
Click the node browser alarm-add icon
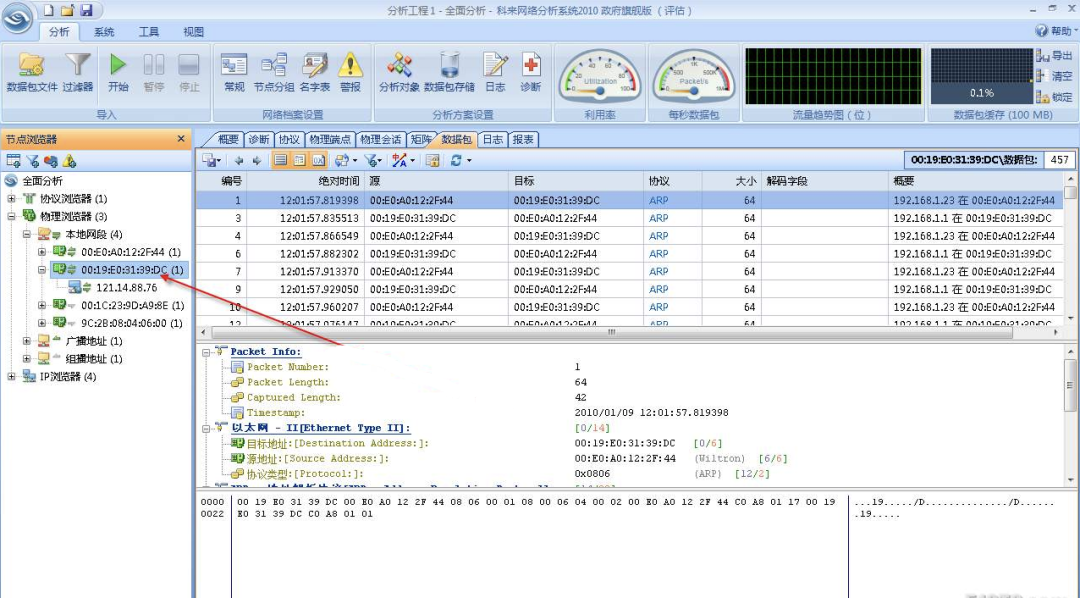tap(69, 161)
